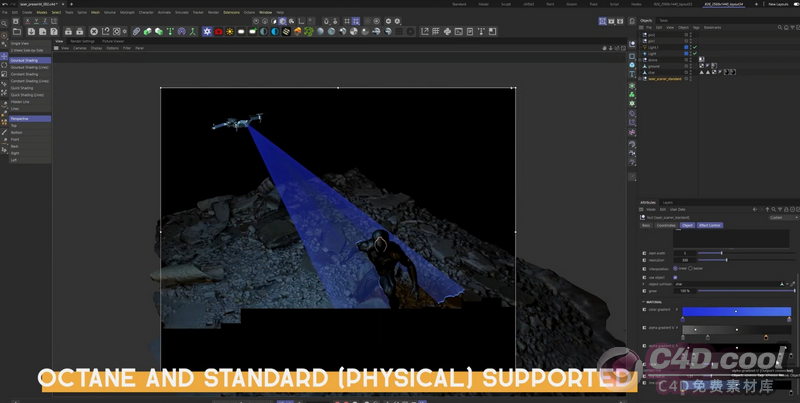
Task: Click the green figure icon in the toolbar
Action: 193,32
